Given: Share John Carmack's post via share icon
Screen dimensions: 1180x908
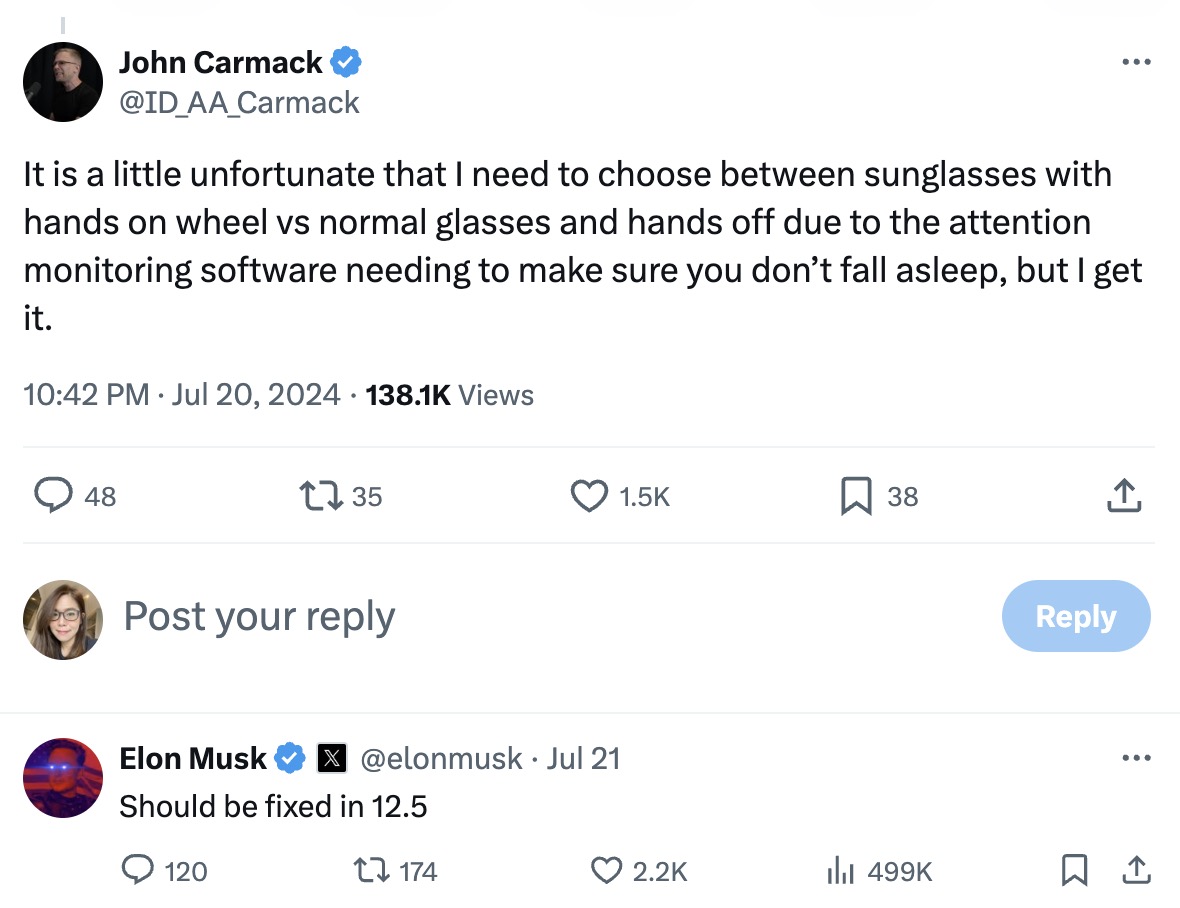Looking at the screenshot, I should 1124,496.
